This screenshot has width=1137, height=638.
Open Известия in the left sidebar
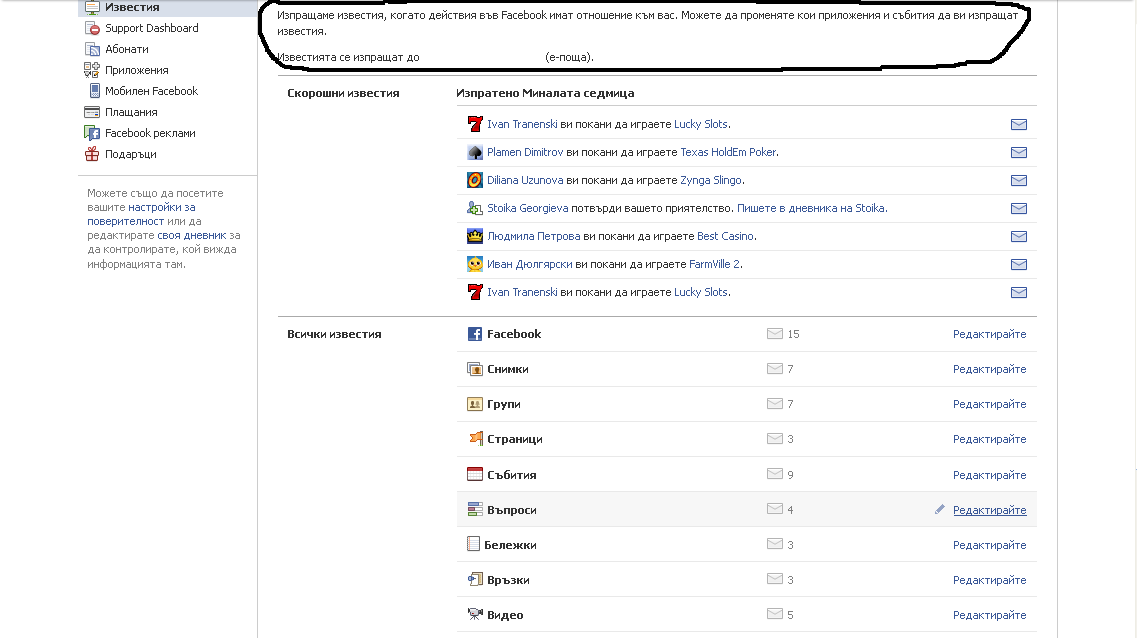pos(132,7)
